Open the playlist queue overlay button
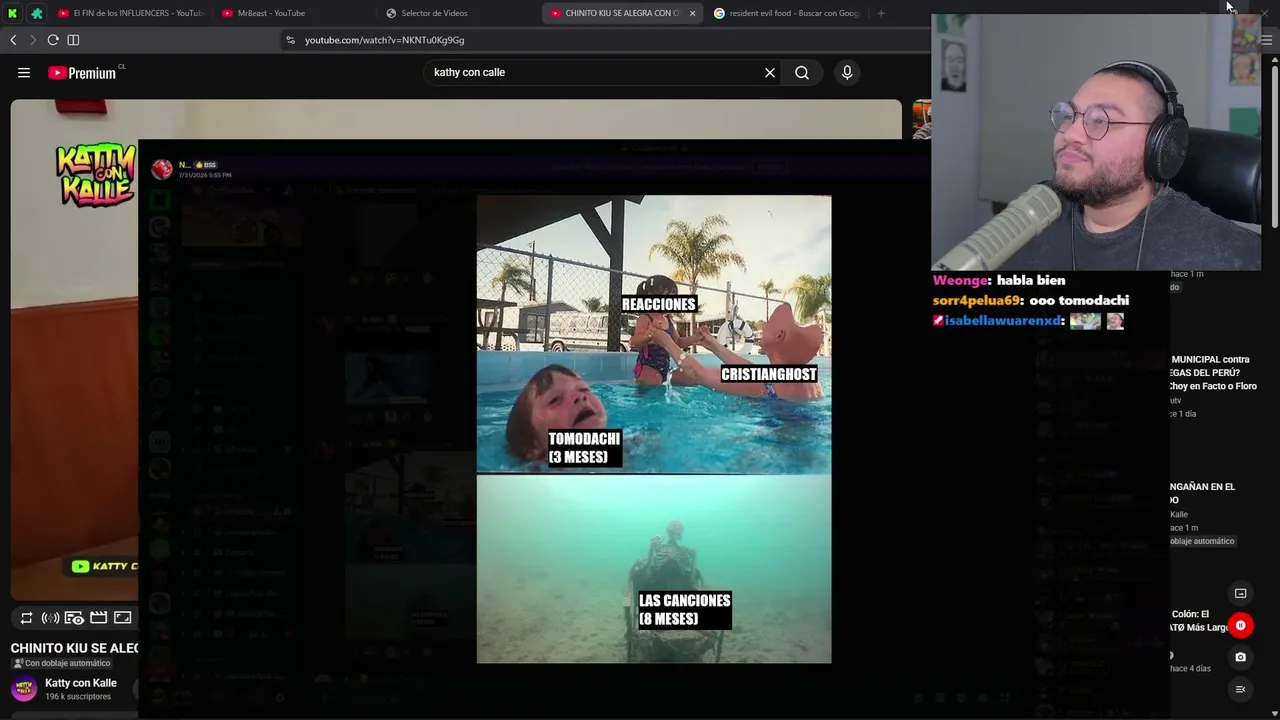 point(1241,689)
